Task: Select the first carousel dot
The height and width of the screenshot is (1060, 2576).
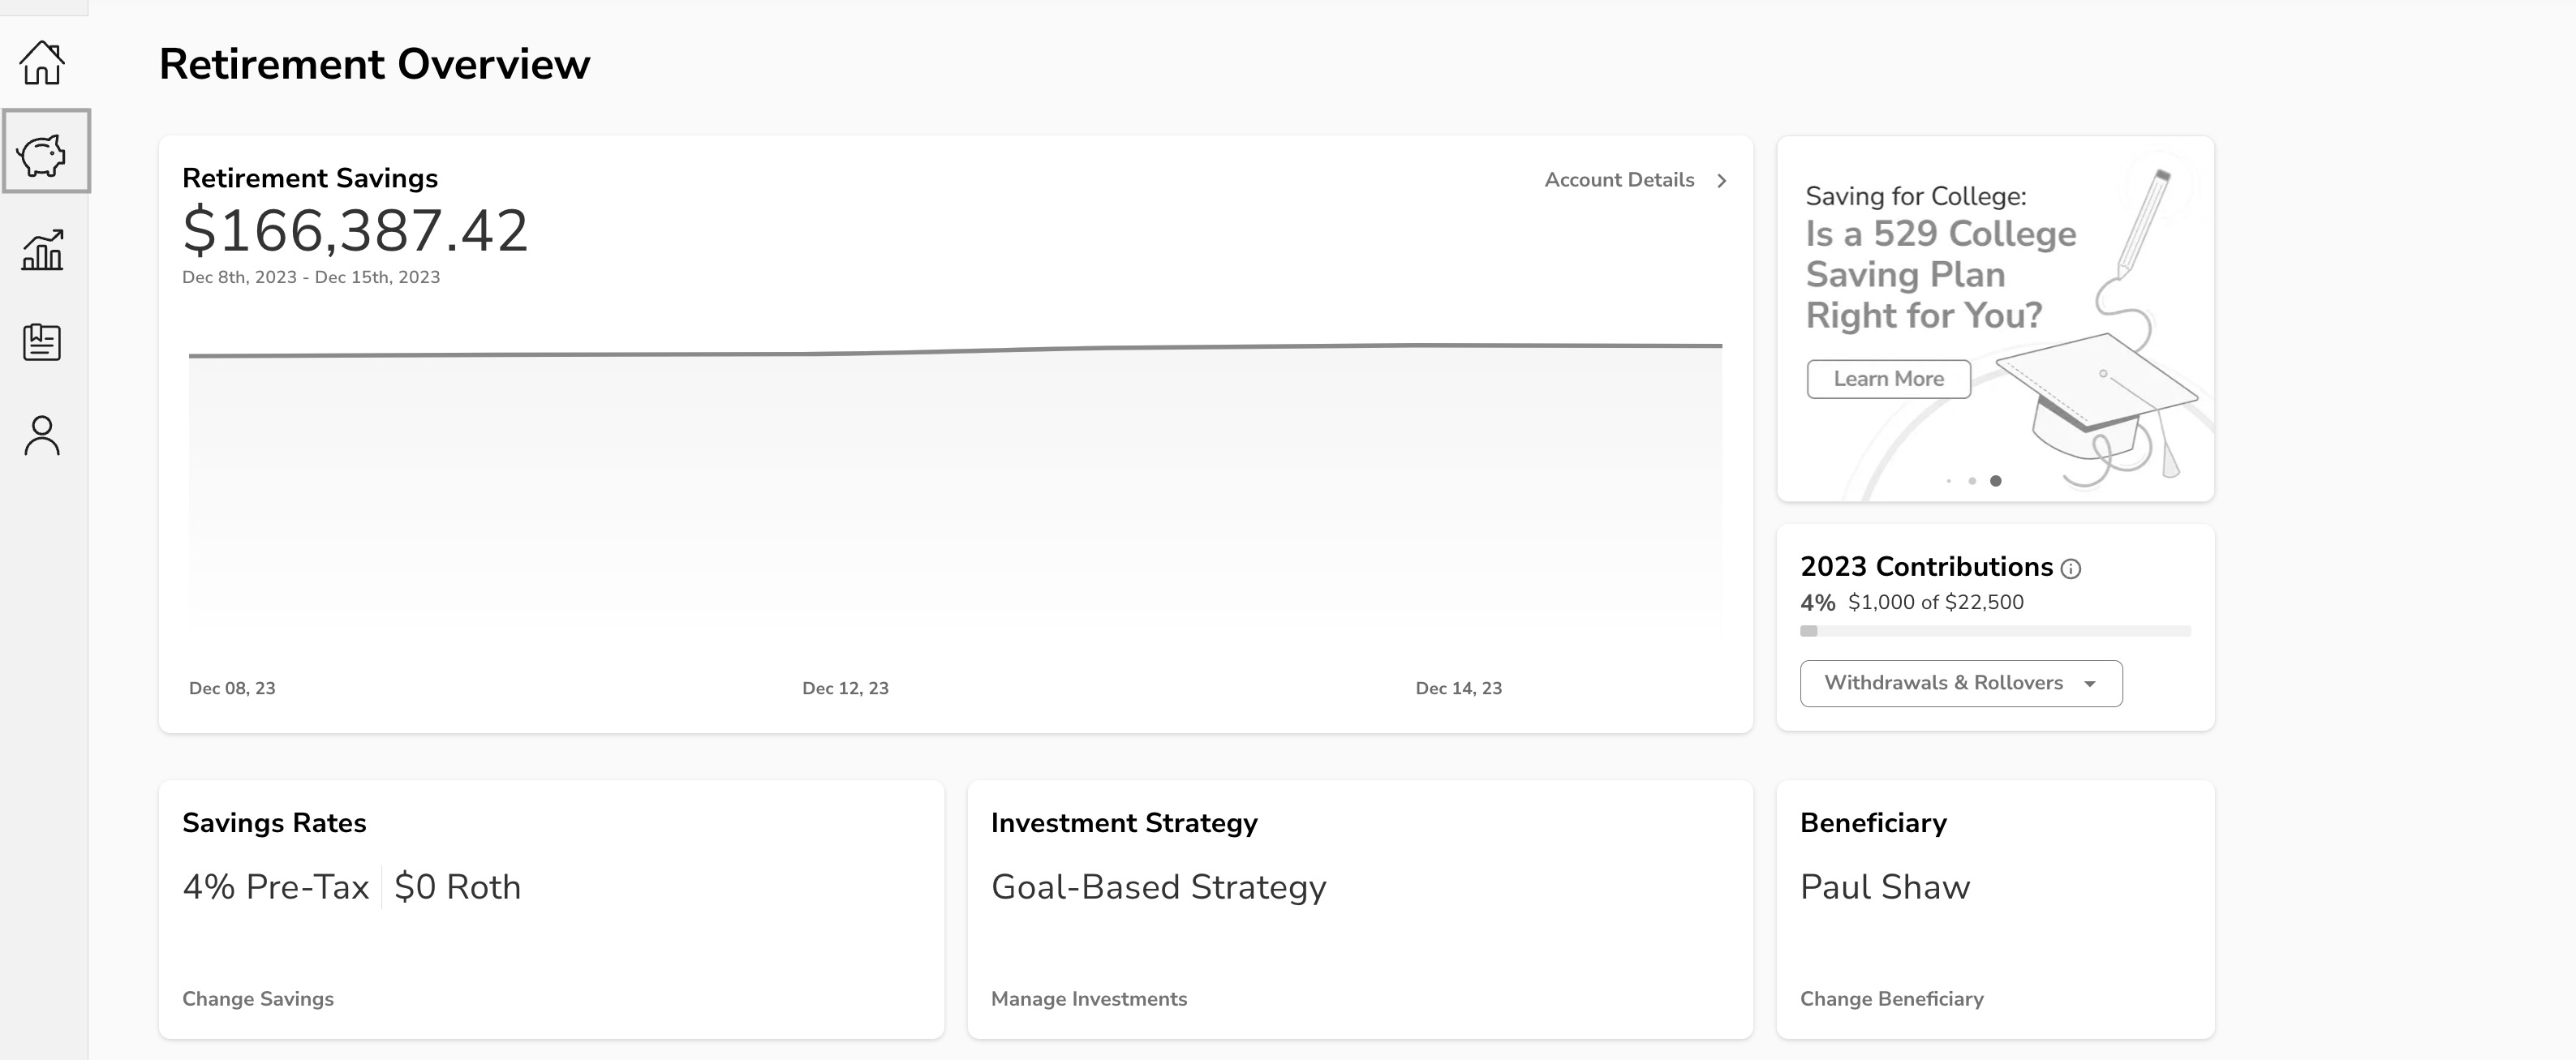Action: click(x=1949, y=481)
